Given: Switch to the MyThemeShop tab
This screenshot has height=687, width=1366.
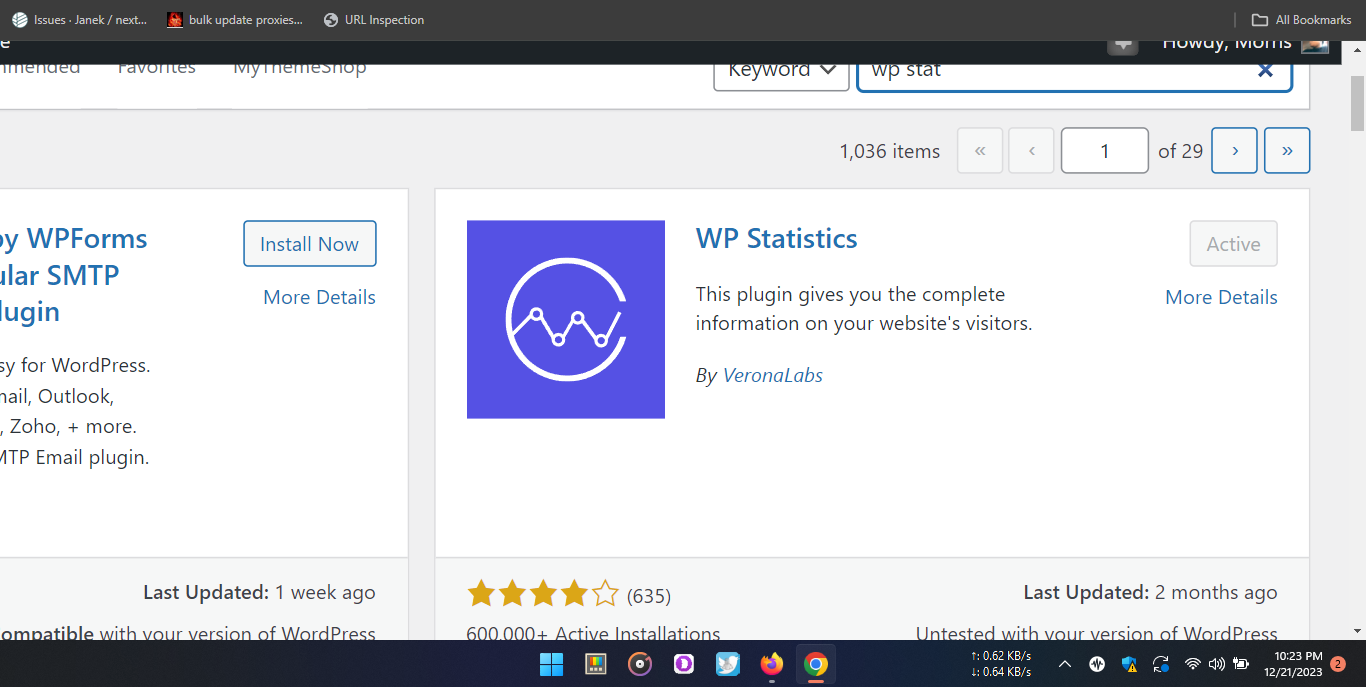Looking at the screenshot, I should 300,68.
